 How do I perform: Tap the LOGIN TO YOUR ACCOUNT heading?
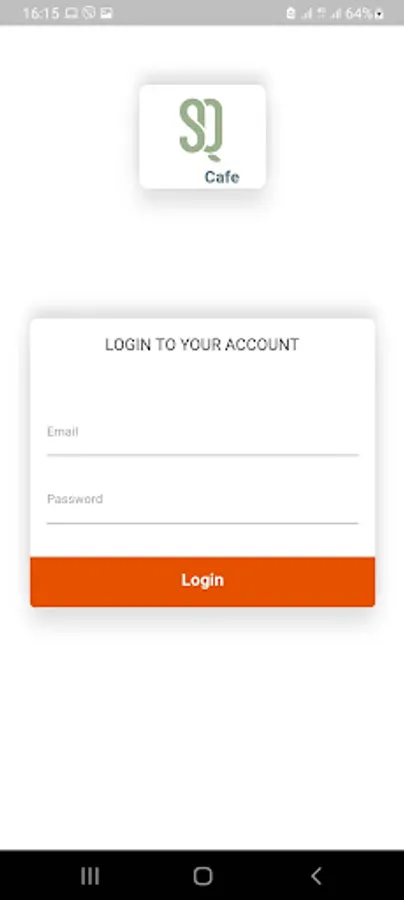tap(202, 344)
